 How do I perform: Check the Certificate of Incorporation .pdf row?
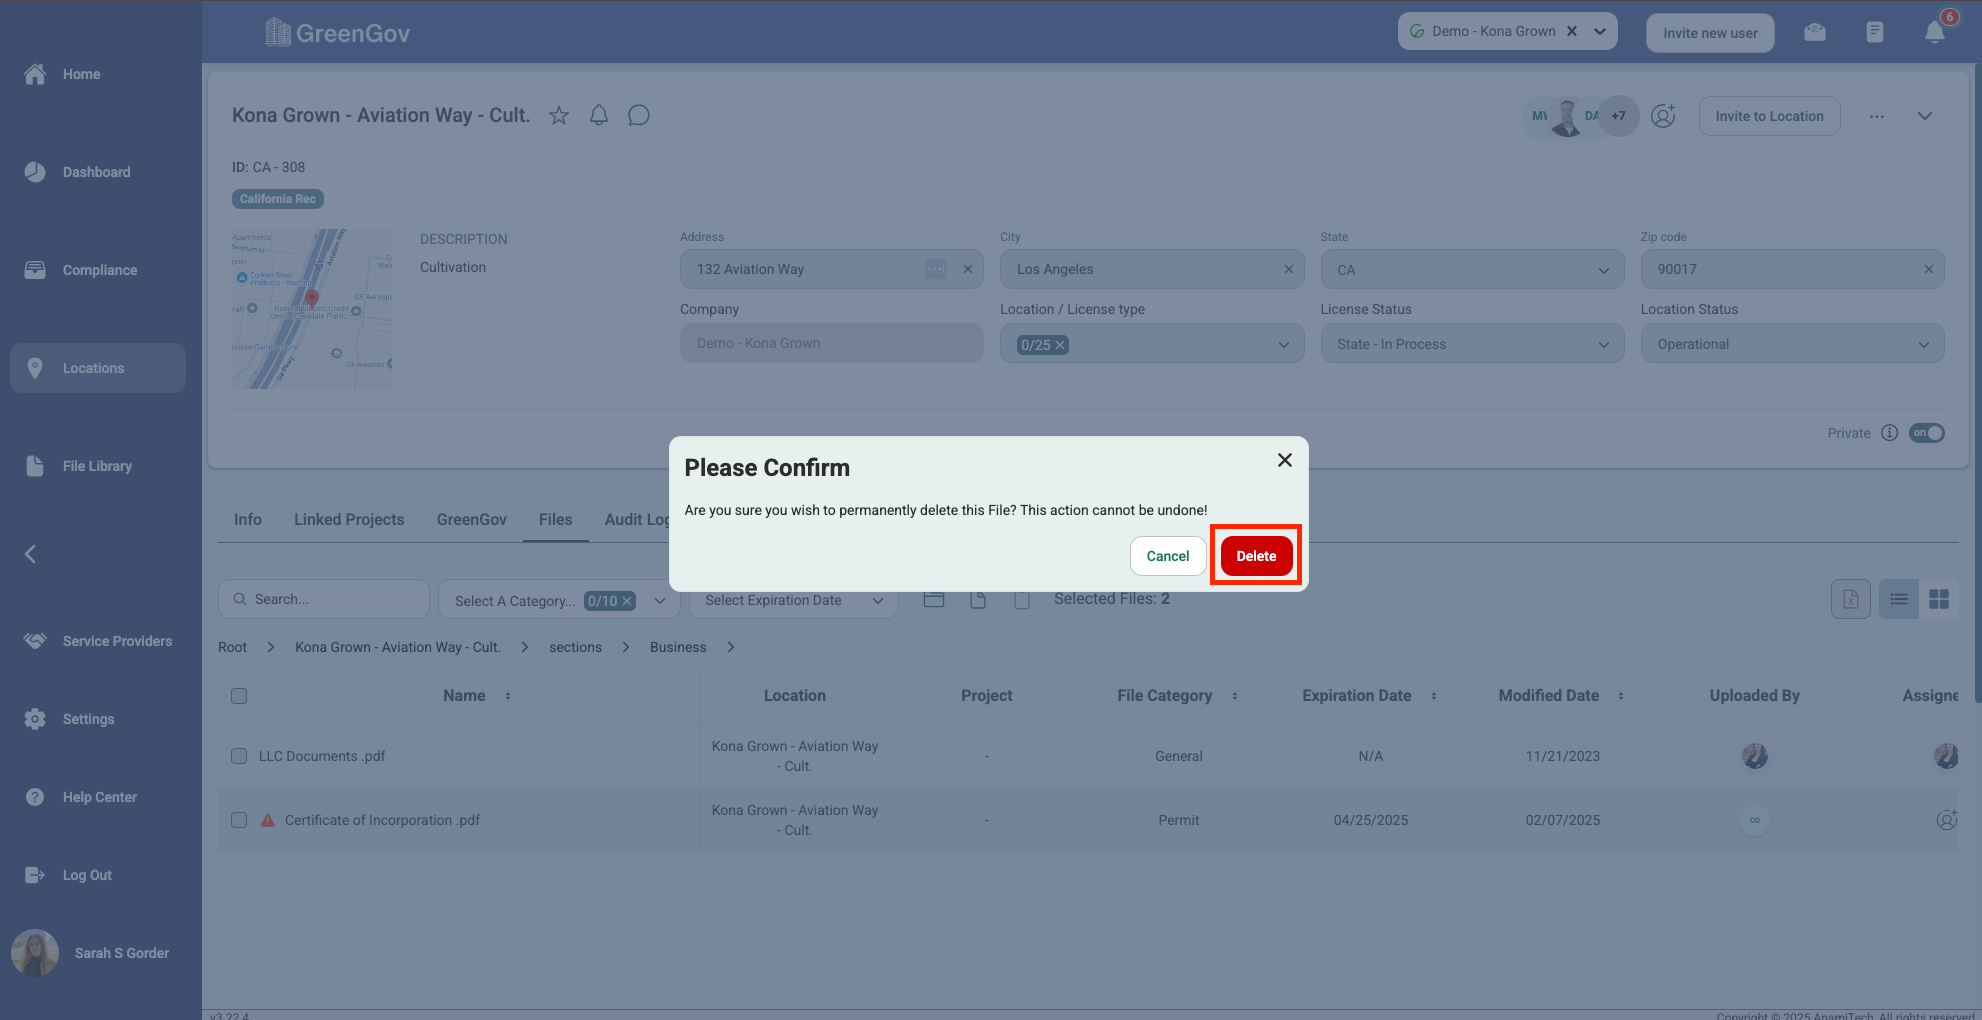coord(239,820)
